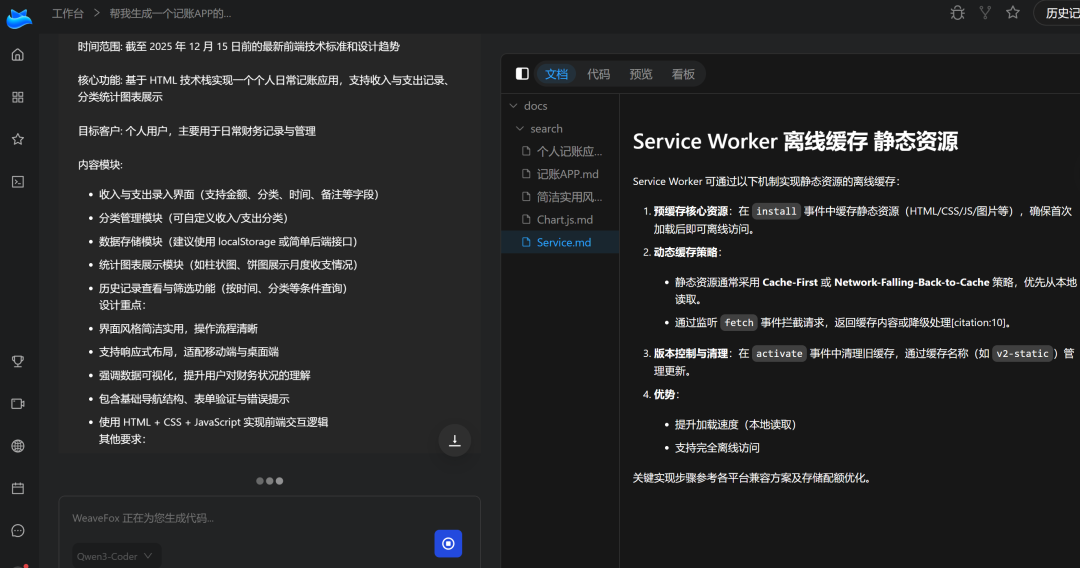Click the calendar icon in left sidebar

(x=17, y=488)
